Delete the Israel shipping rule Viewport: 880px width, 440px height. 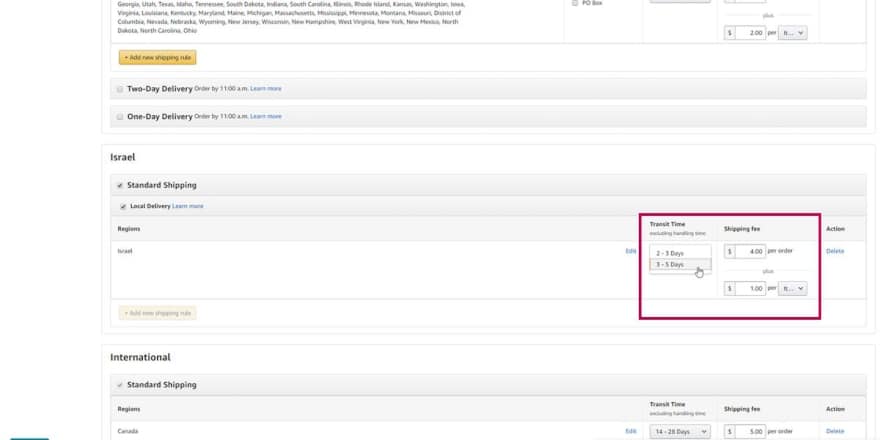834,251
